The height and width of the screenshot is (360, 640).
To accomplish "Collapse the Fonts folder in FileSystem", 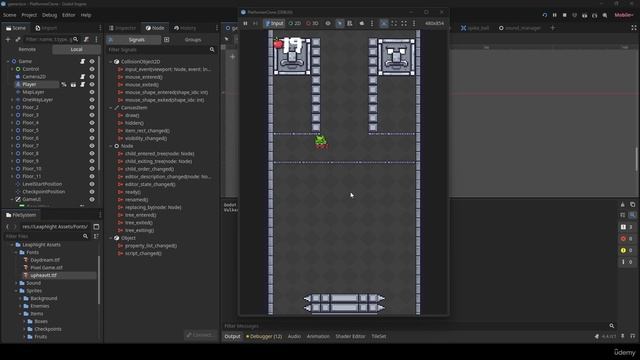I will [17, 253].
